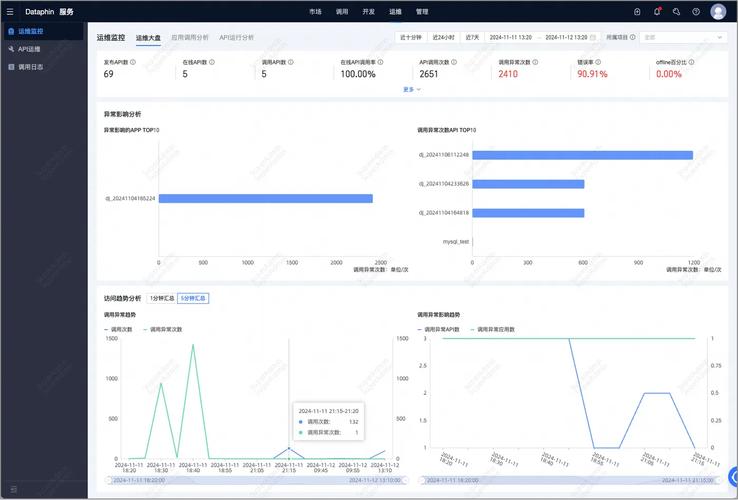Open the 开发 top menu
Viewport: 738px width, 500px height.
pyautogui.click(x=369, y=12)
